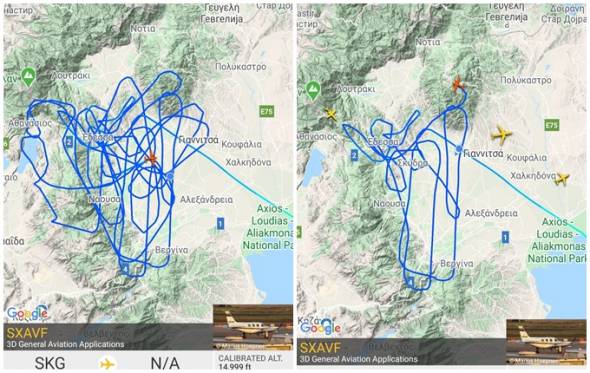Click green park pin on left map

pyautogui.click(x=29, y=77)
